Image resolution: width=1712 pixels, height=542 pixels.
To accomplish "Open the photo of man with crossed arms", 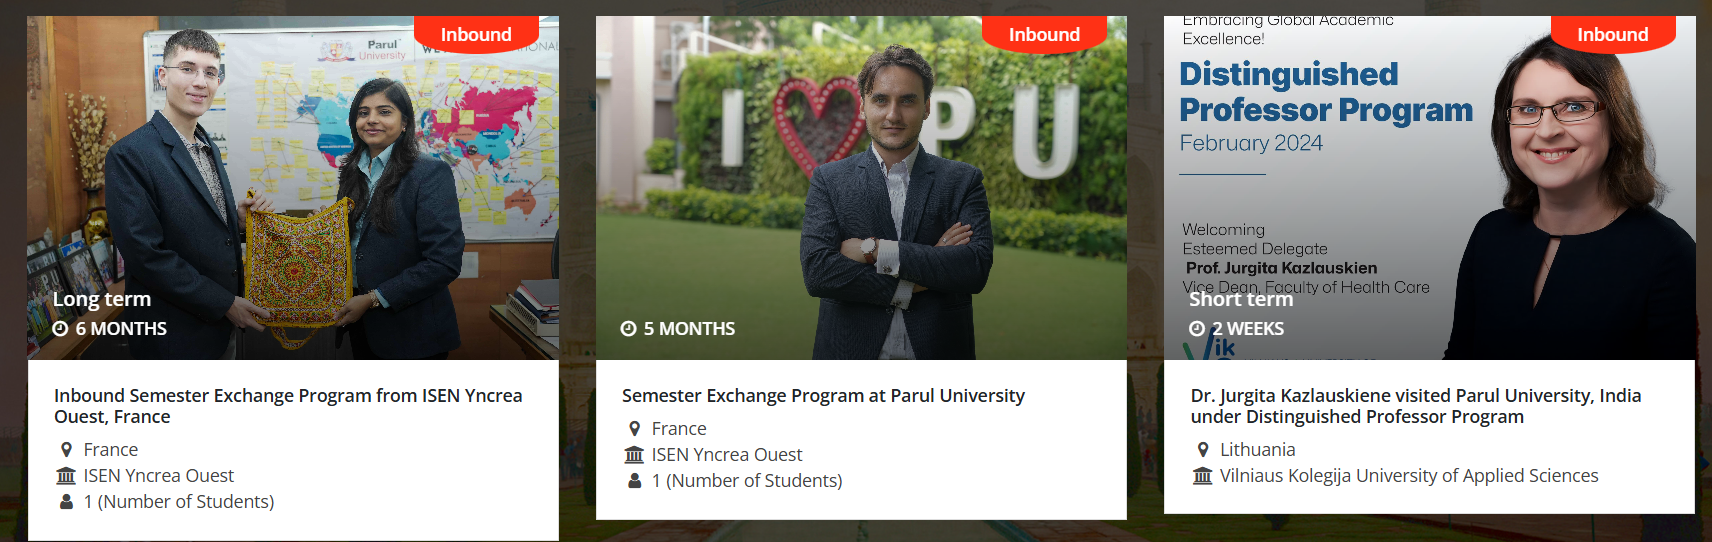I will pyautogui.click(x=861, y=190).
